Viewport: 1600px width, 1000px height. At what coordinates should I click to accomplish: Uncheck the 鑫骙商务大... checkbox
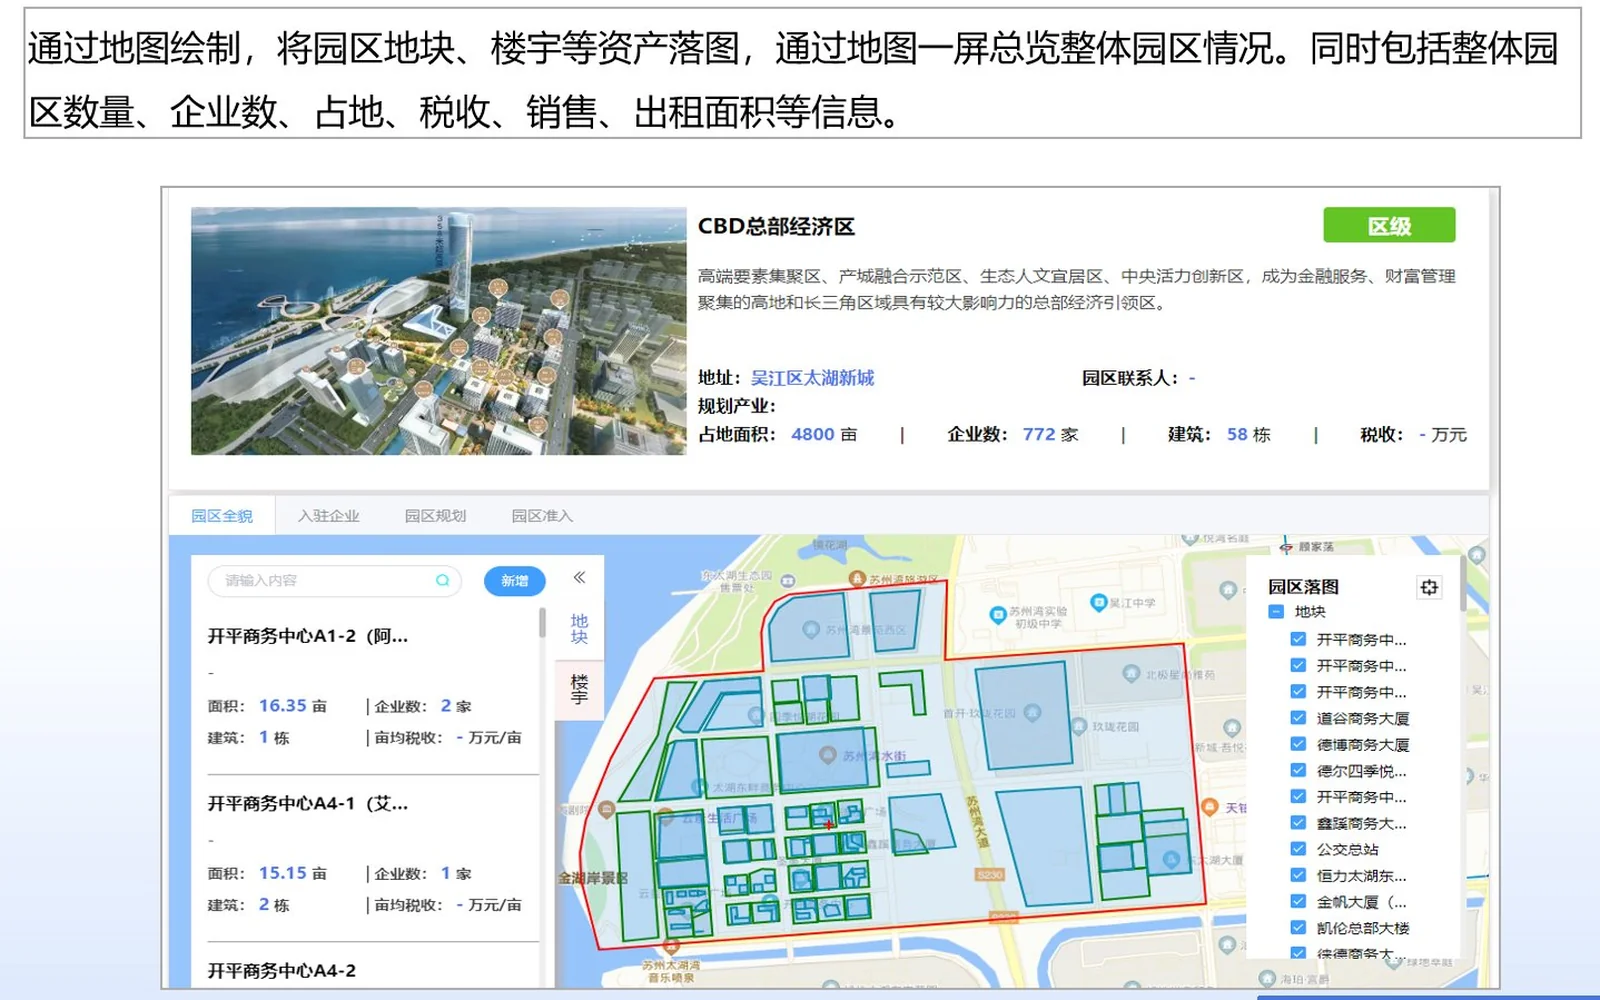pyautogui.click(x=1298, y=823)
